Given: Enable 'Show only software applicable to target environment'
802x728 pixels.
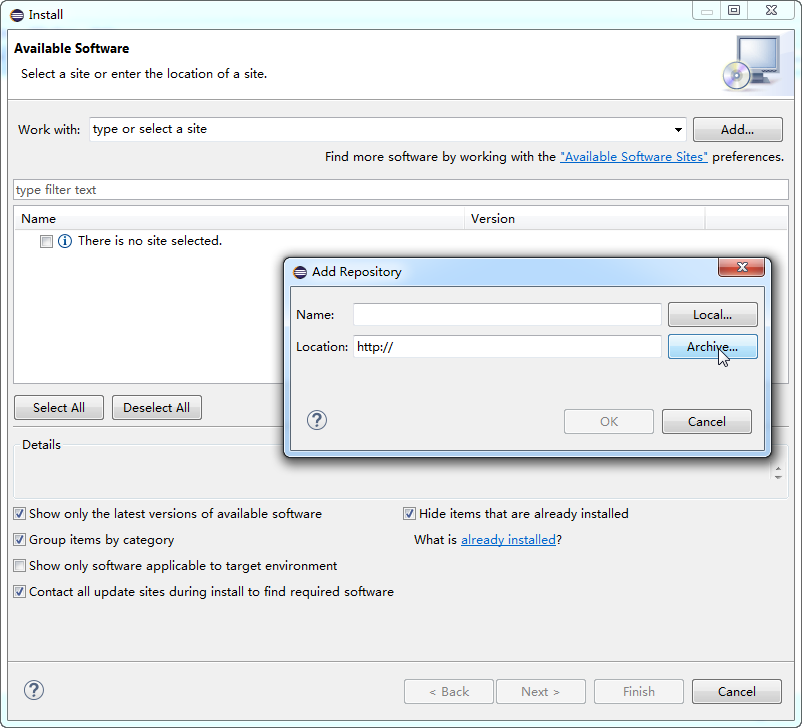Looking at the screenshot, I should click(20, 566).
